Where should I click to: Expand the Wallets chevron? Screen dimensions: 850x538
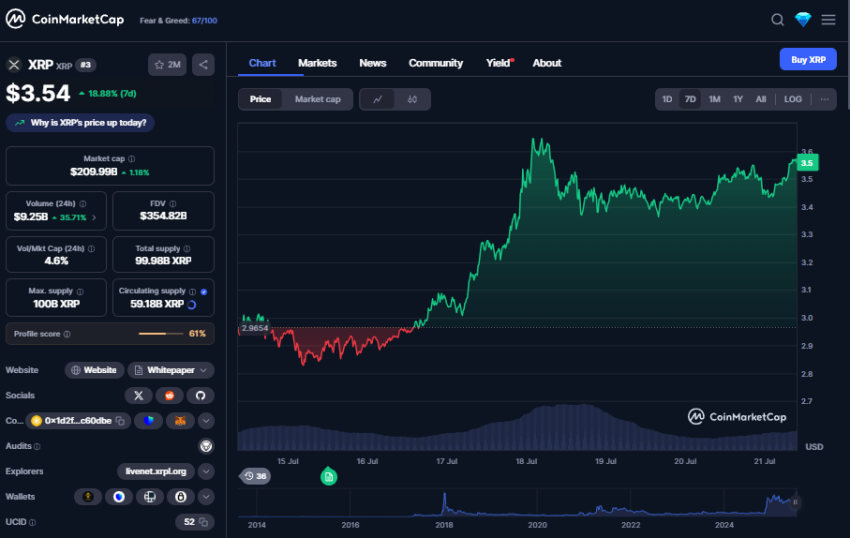[x=206, y=497]
